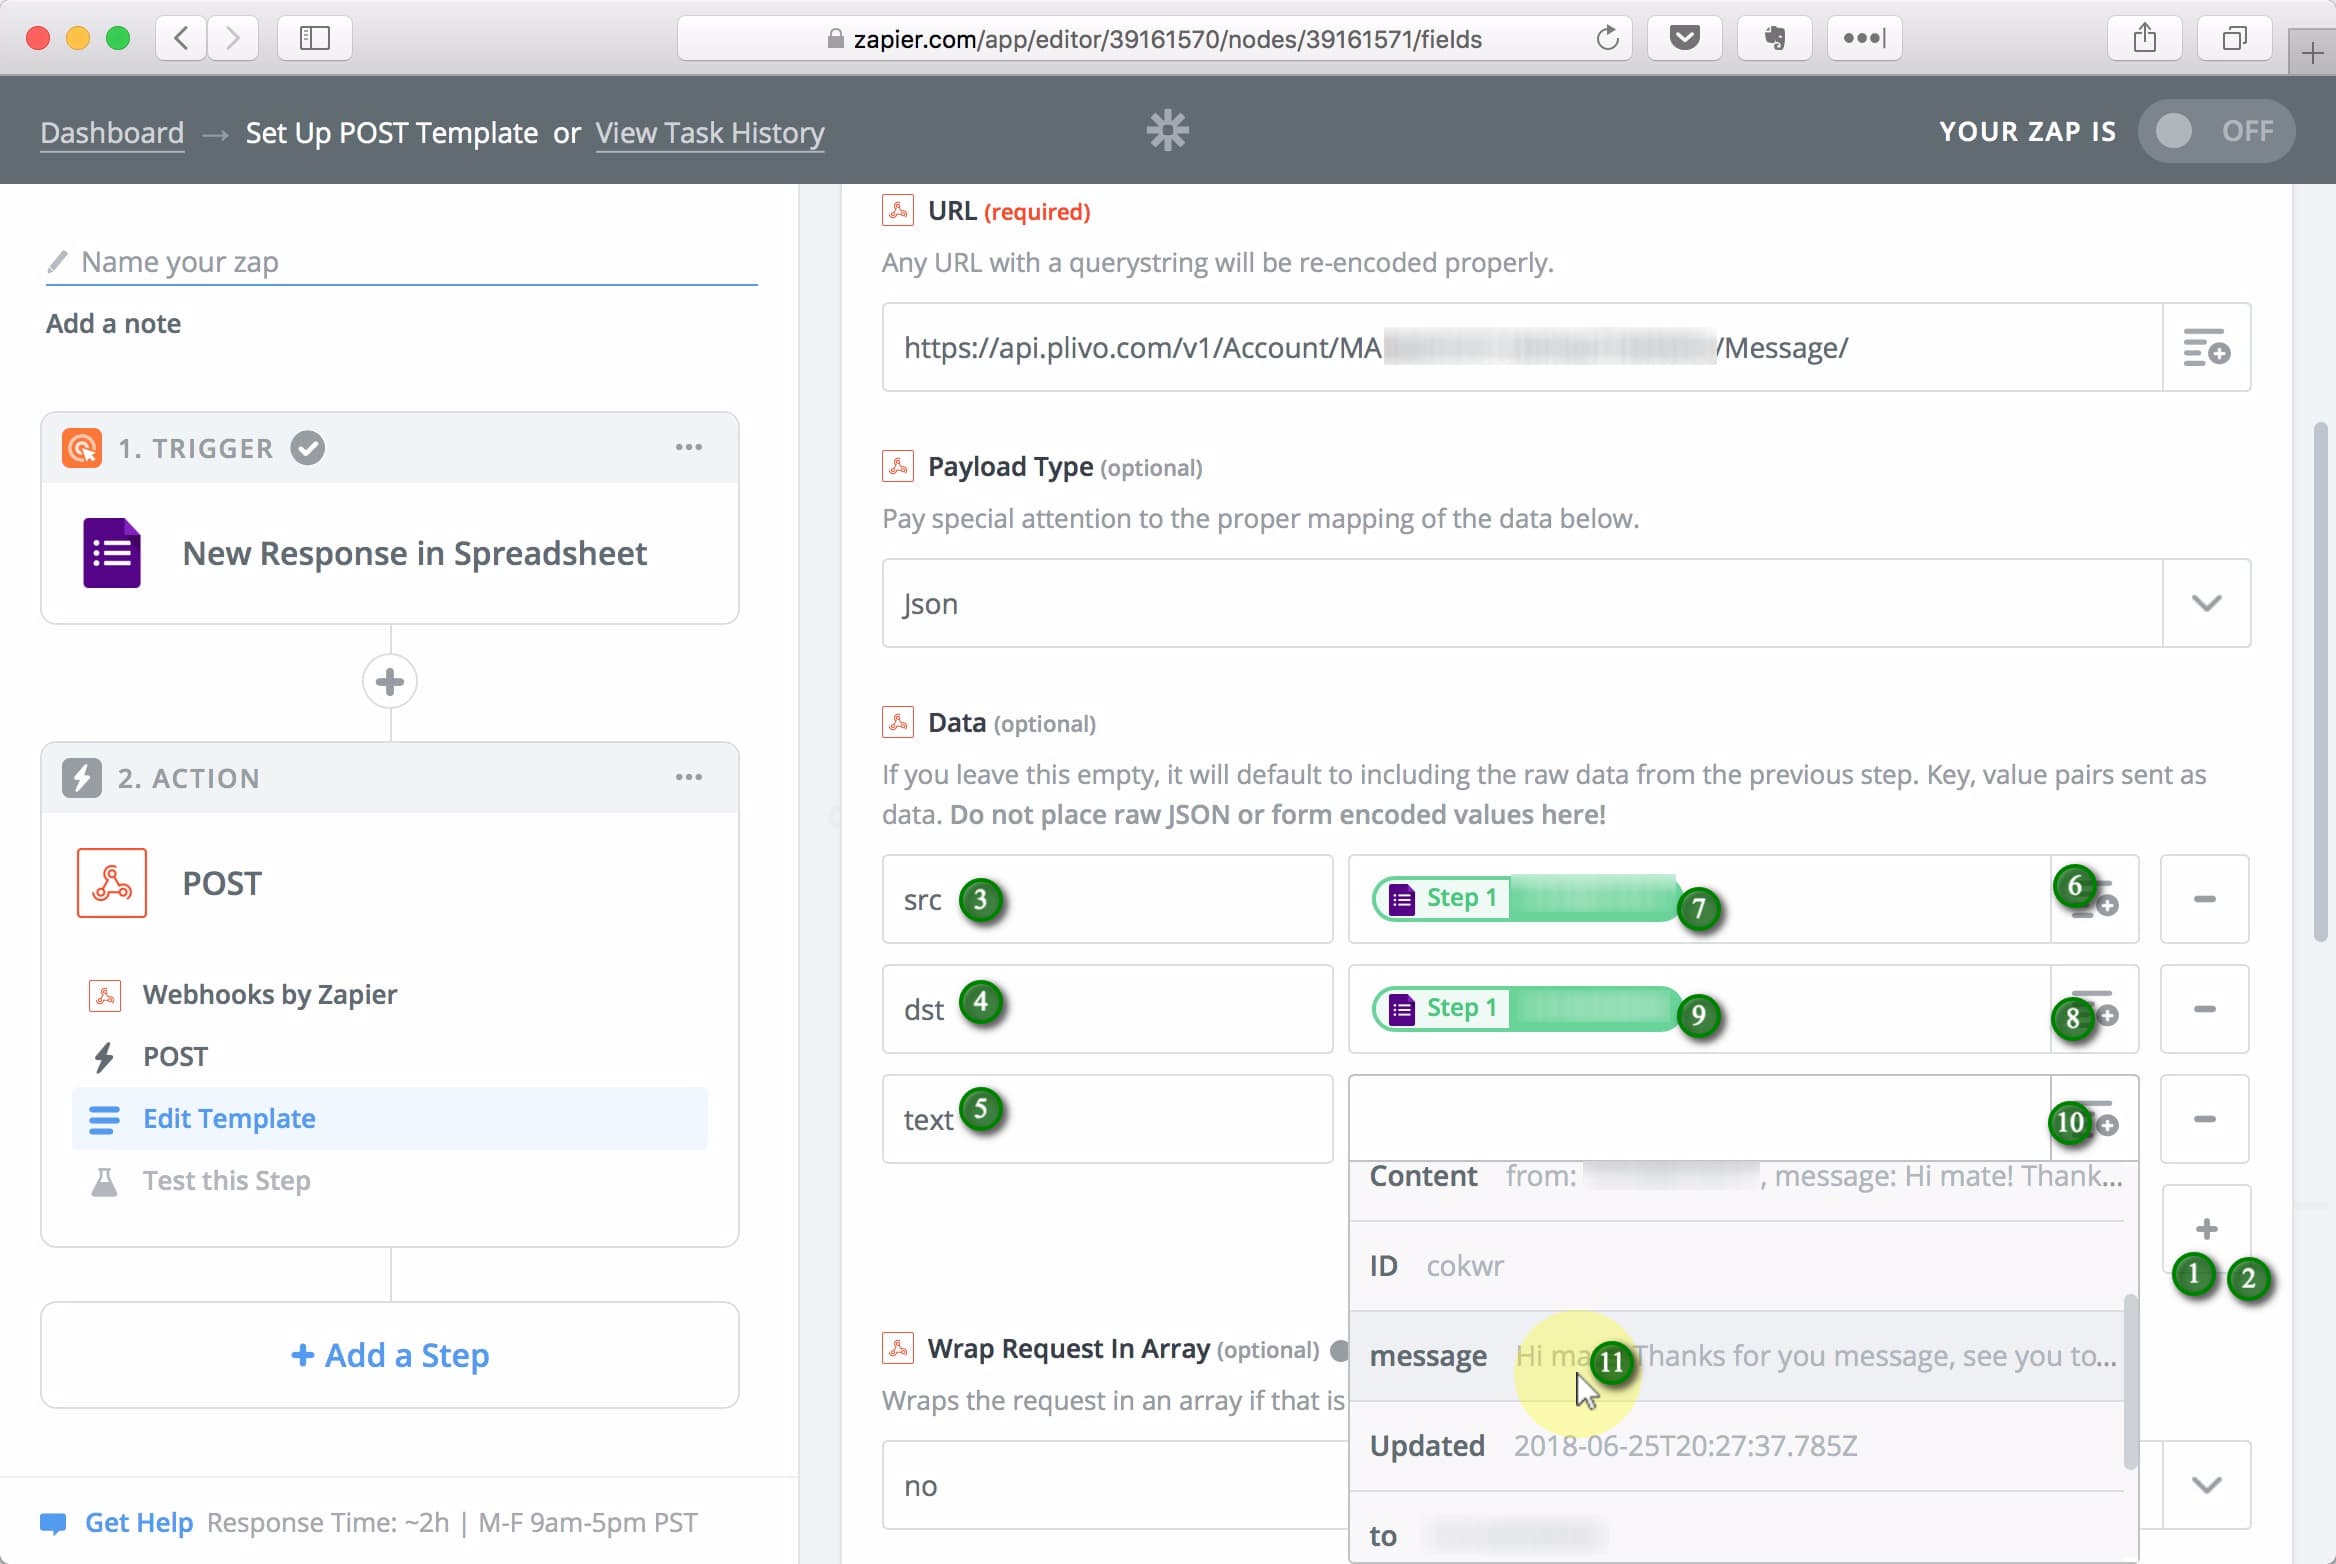Click the + Add a Step button
The width and height of the screenshot is (2336, 1564).
pos(390,1355)
